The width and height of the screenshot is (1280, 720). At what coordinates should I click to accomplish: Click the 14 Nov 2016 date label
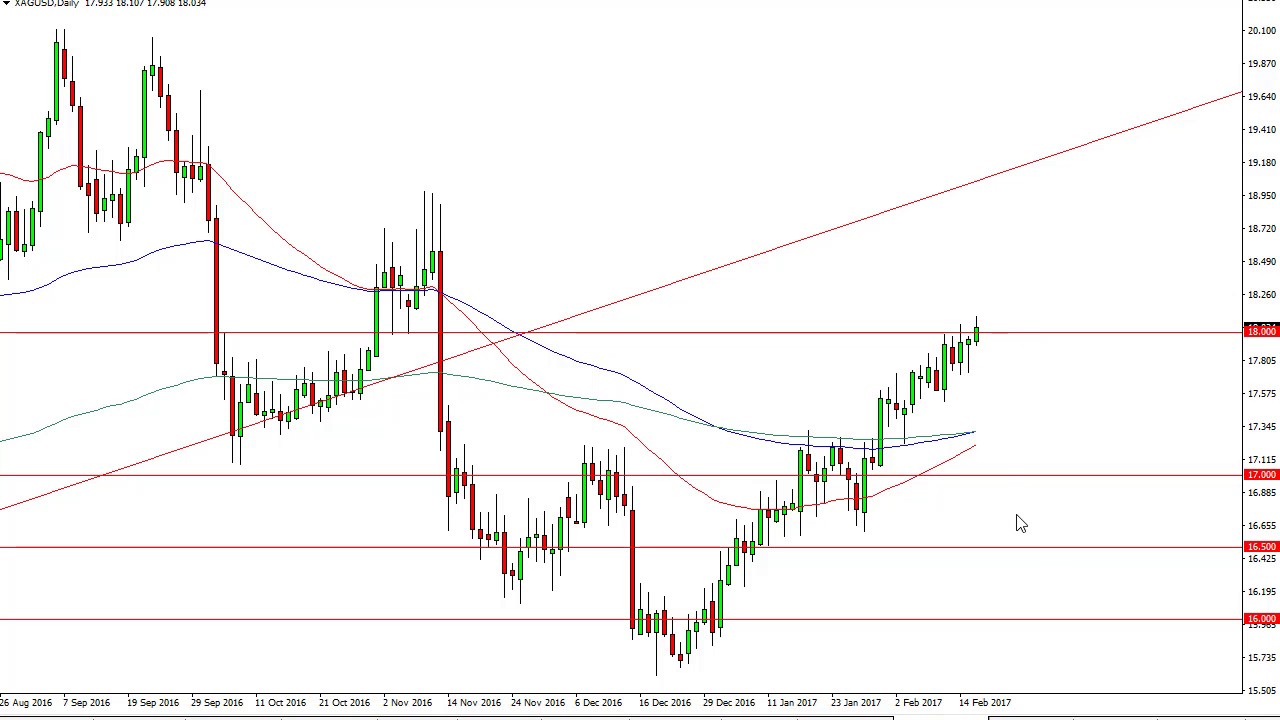coord(473,703)
